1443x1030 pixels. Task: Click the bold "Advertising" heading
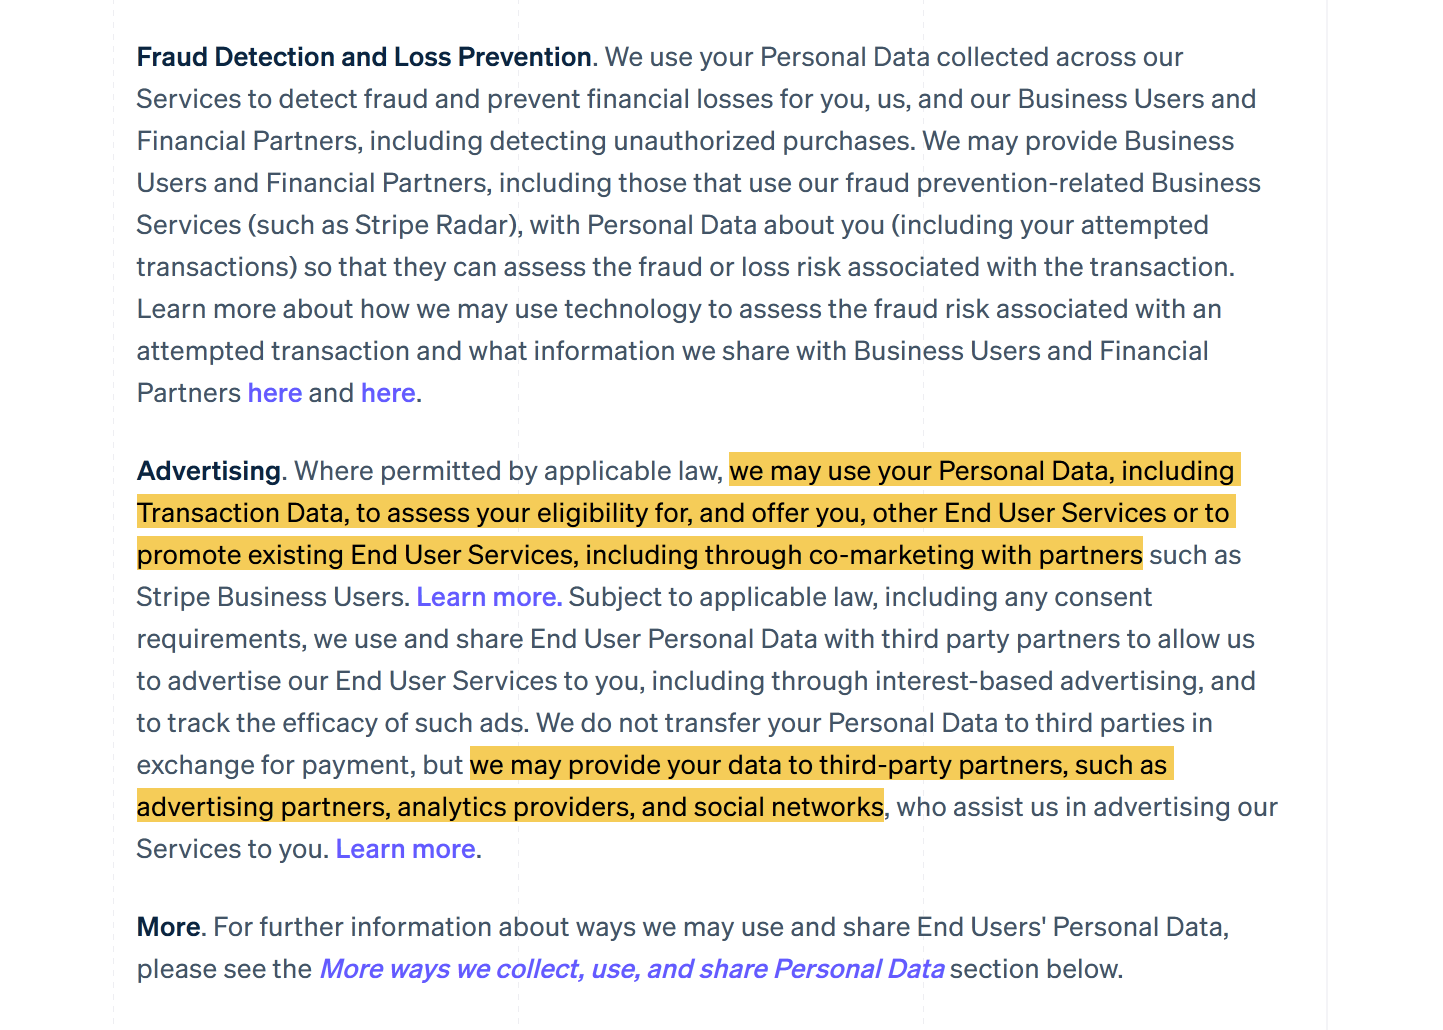[209, 471]
